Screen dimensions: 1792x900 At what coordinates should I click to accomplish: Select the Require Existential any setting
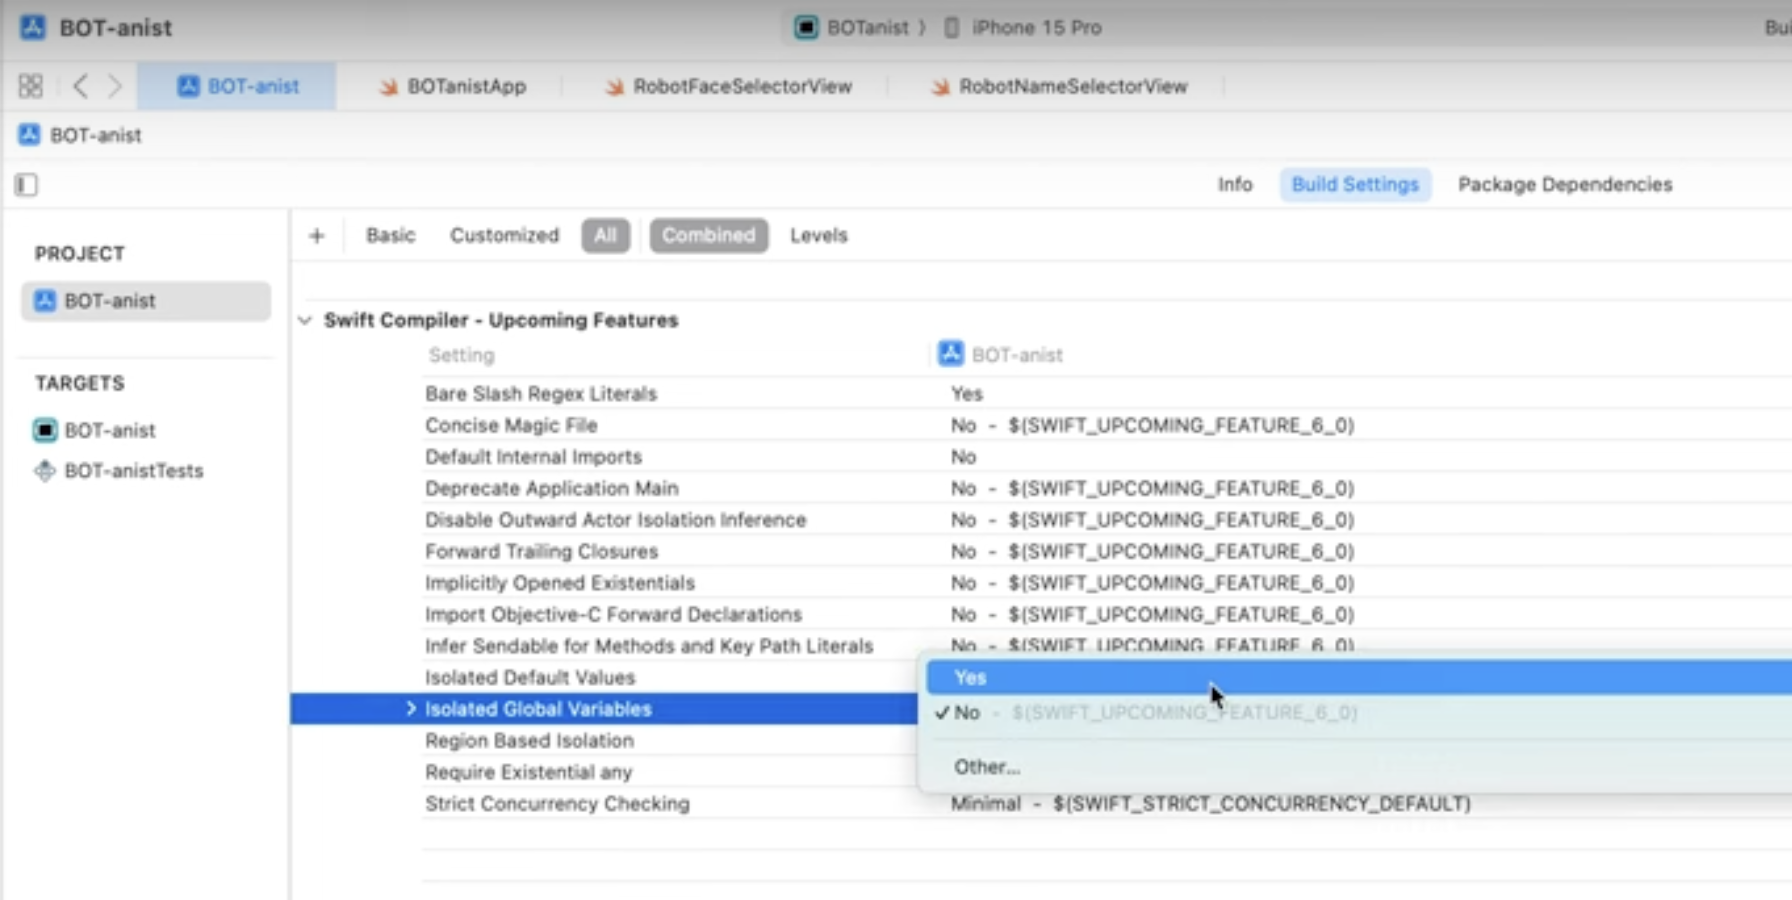[528, 772]
